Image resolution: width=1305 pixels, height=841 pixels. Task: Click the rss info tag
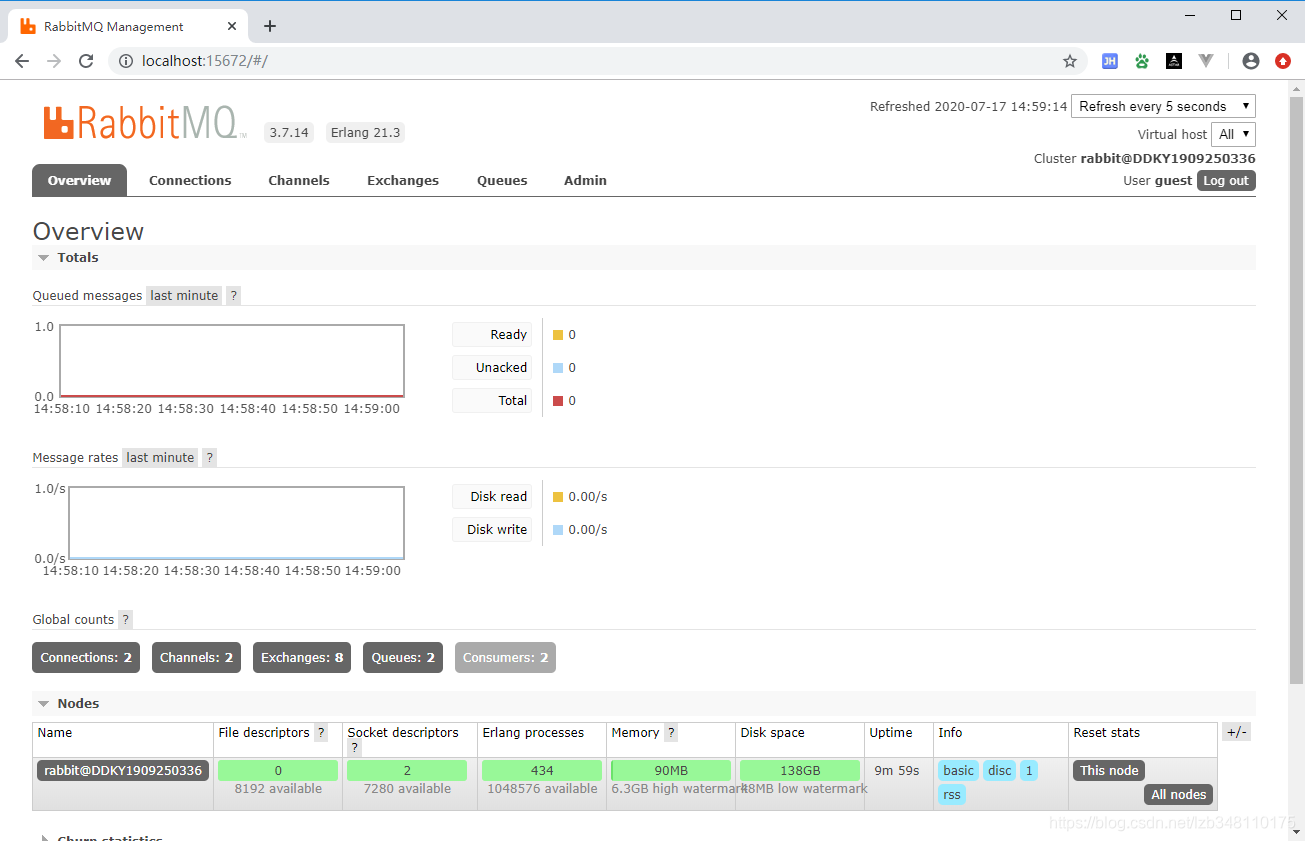[952, 795]
